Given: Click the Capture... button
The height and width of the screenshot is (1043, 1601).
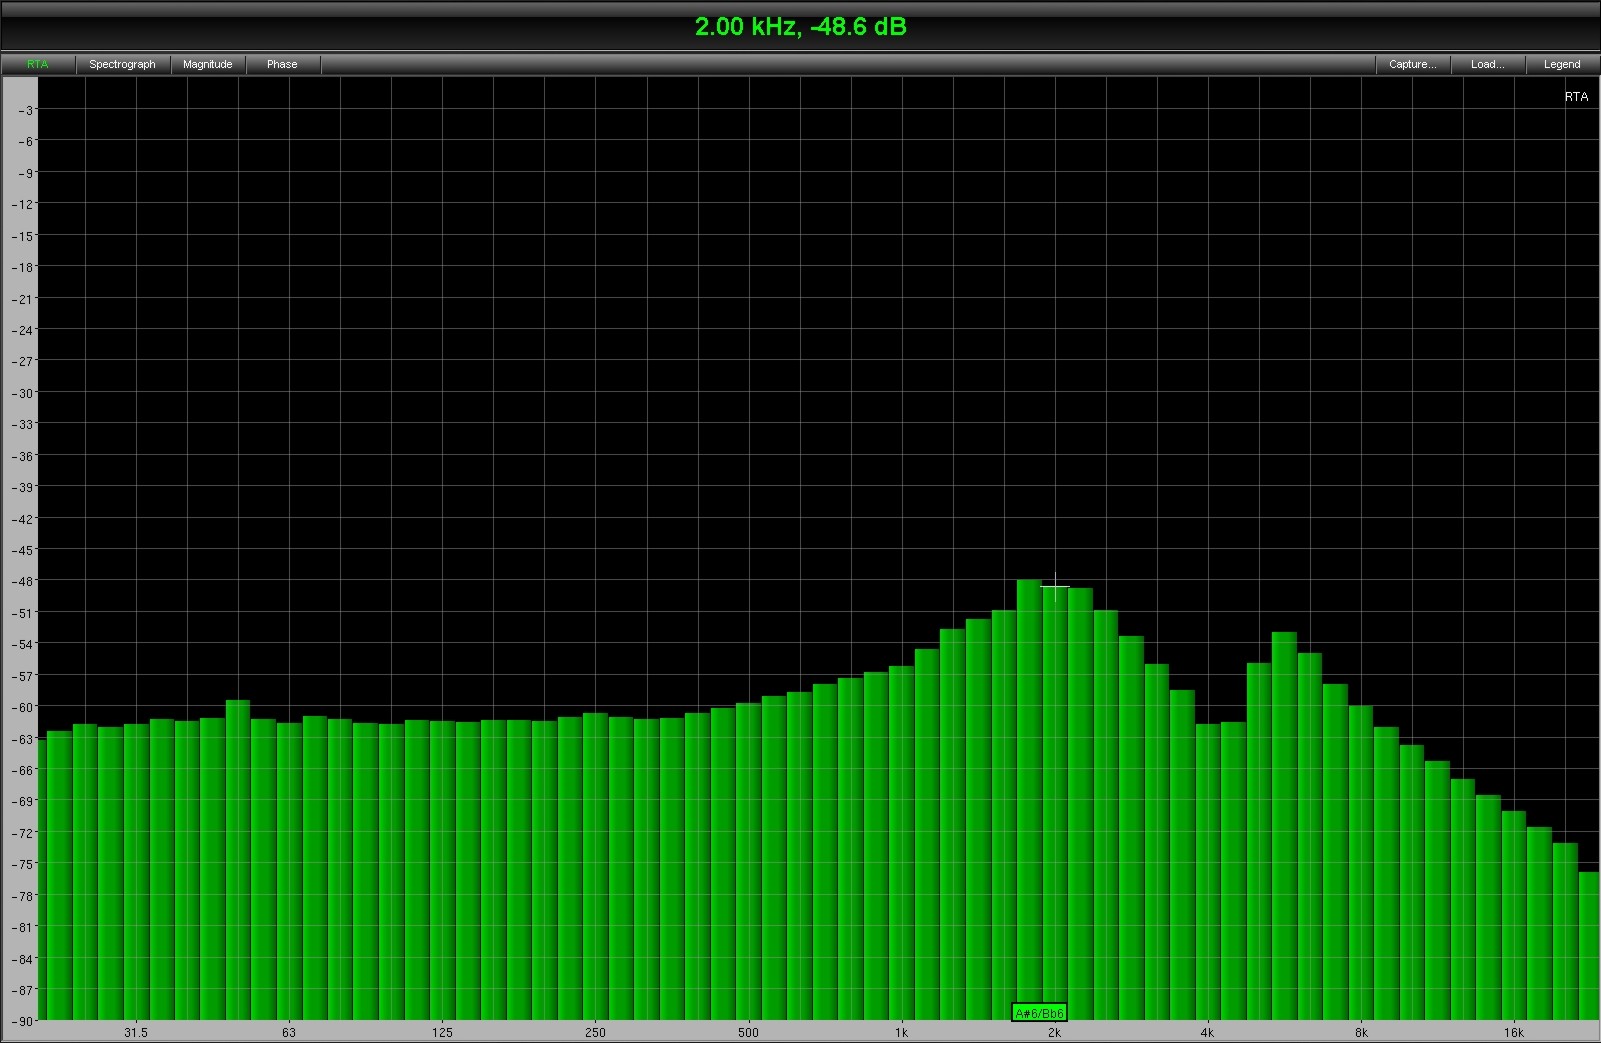Looking at the screenshot, I should click(x=1412, y=64).
